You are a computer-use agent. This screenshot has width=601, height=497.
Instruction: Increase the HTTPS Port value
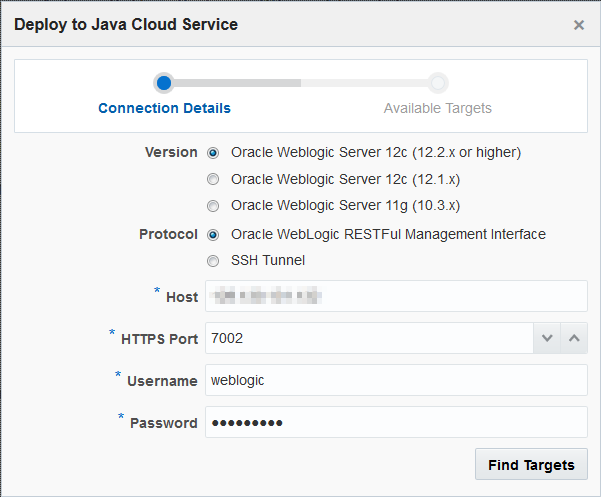pos(574,338)
